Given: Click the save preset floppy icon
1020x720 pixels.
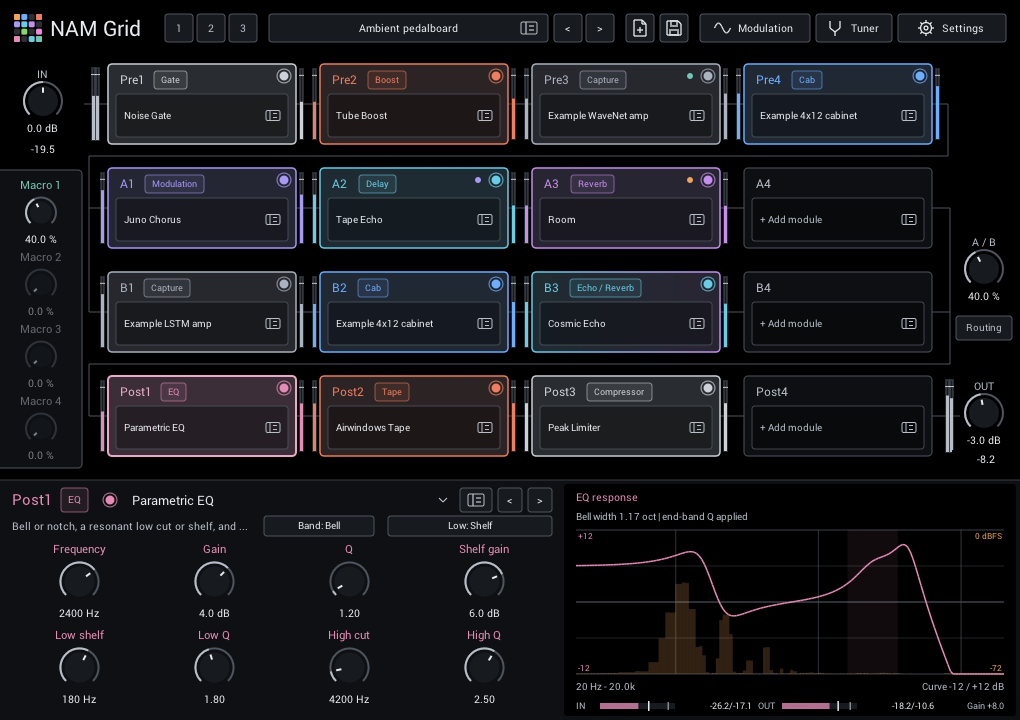Looking at the screenshot, I should [x=674, y=28].
